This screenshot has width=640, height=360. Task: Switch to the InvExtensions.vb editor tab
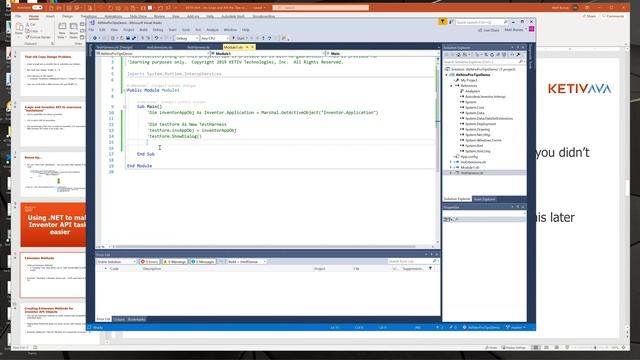coord(160,47)
